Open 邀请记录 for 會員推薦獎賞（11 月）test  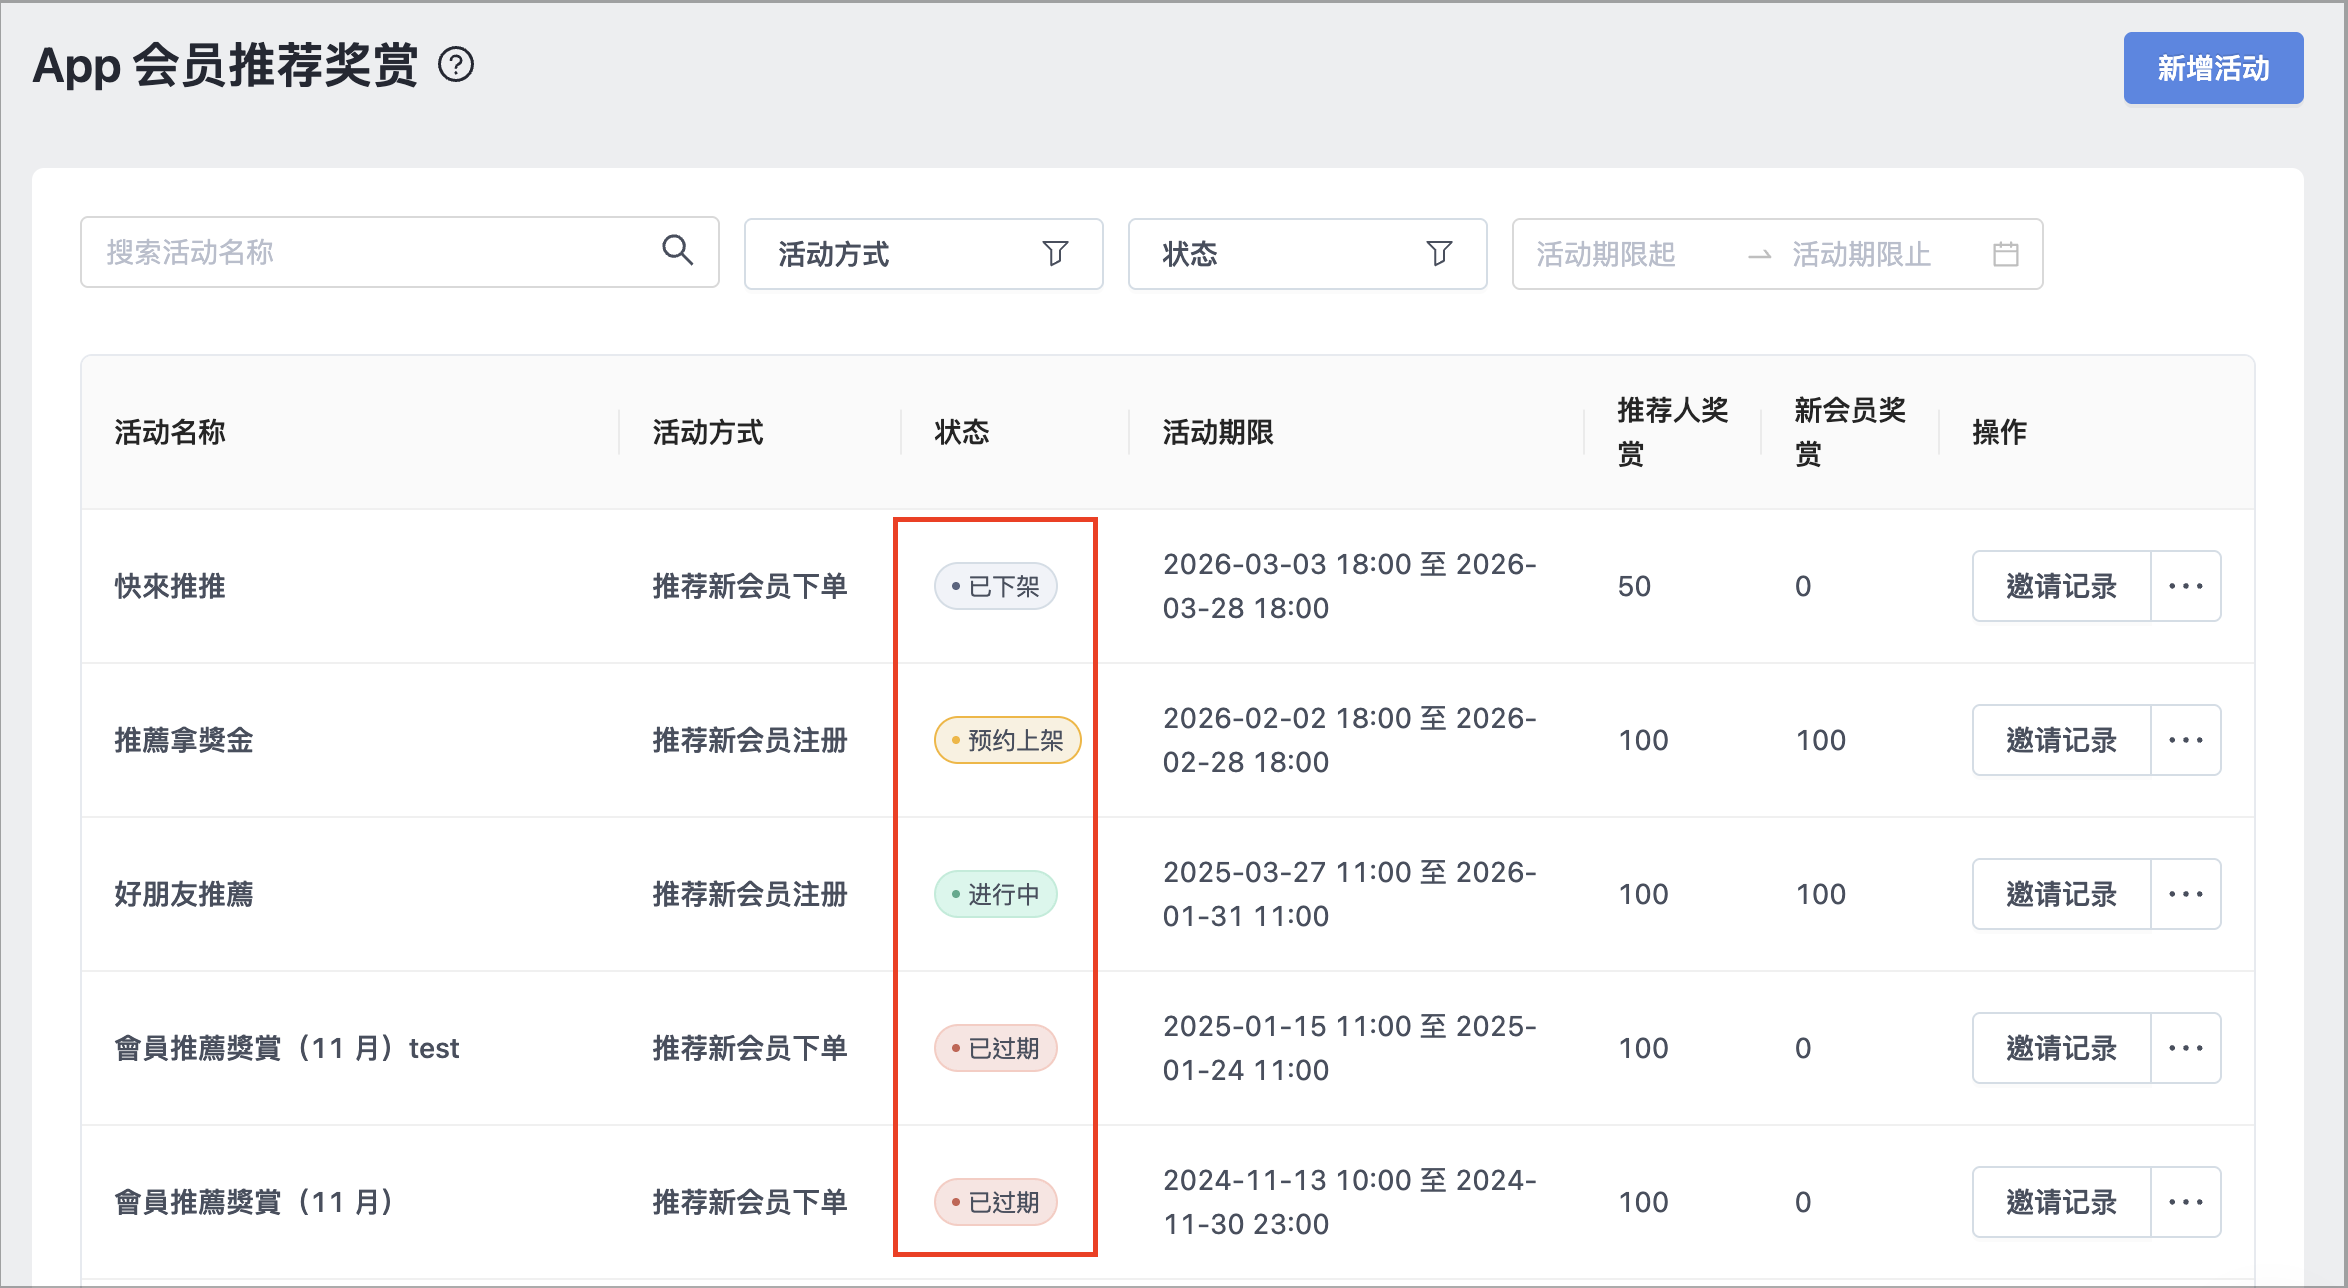tap(2061, 1048)
